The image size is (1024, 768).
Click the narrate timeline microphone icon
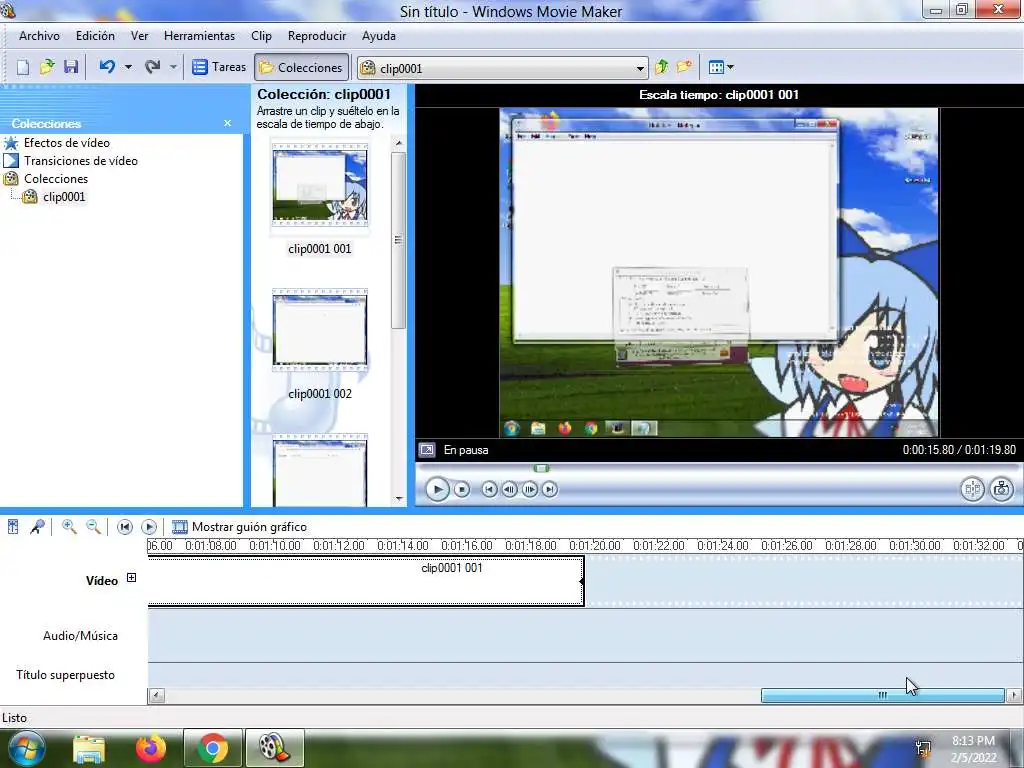tap(37, 527)
